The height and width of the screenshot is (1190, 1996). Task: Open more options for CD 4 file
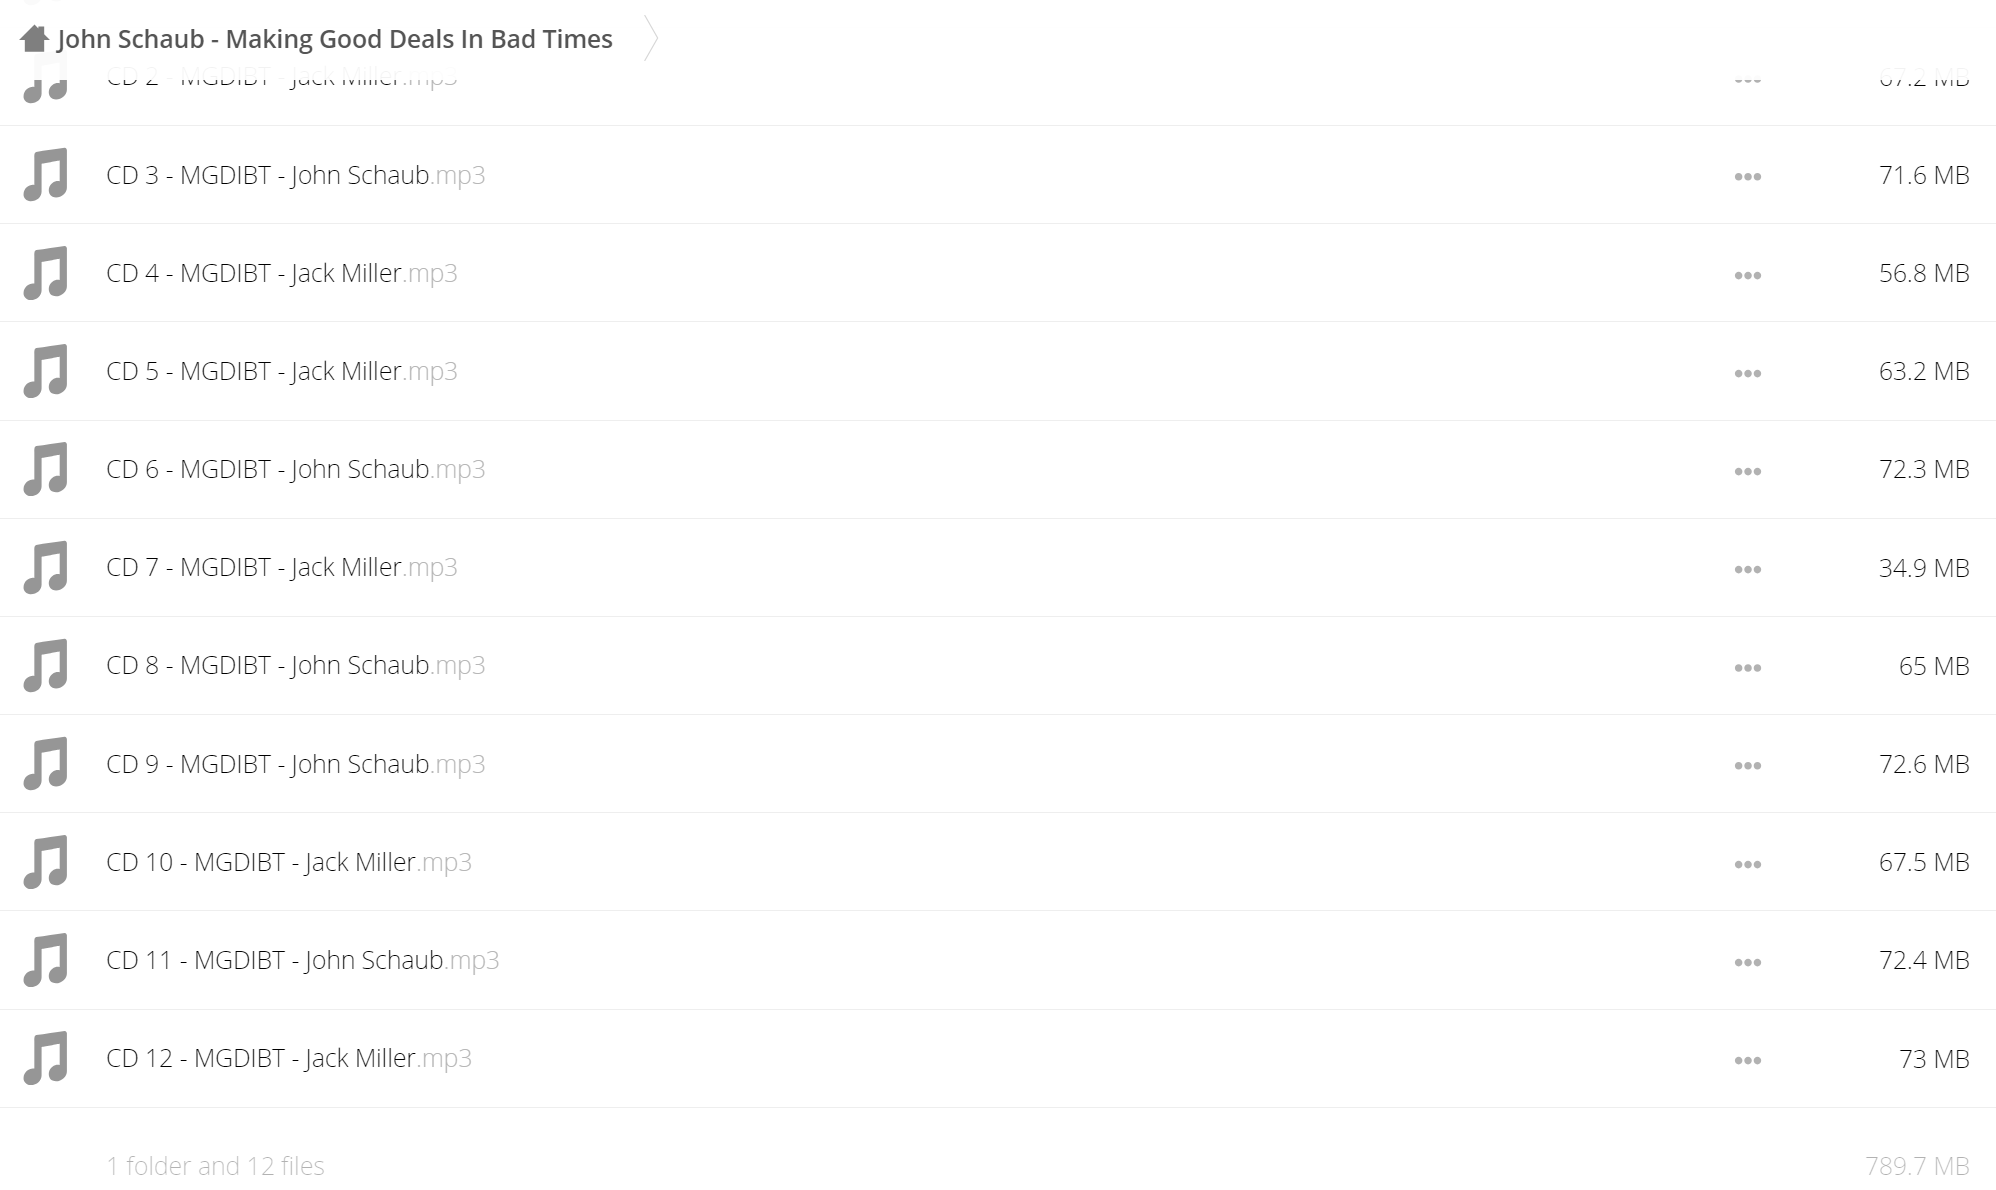[x=1748, y=275]
